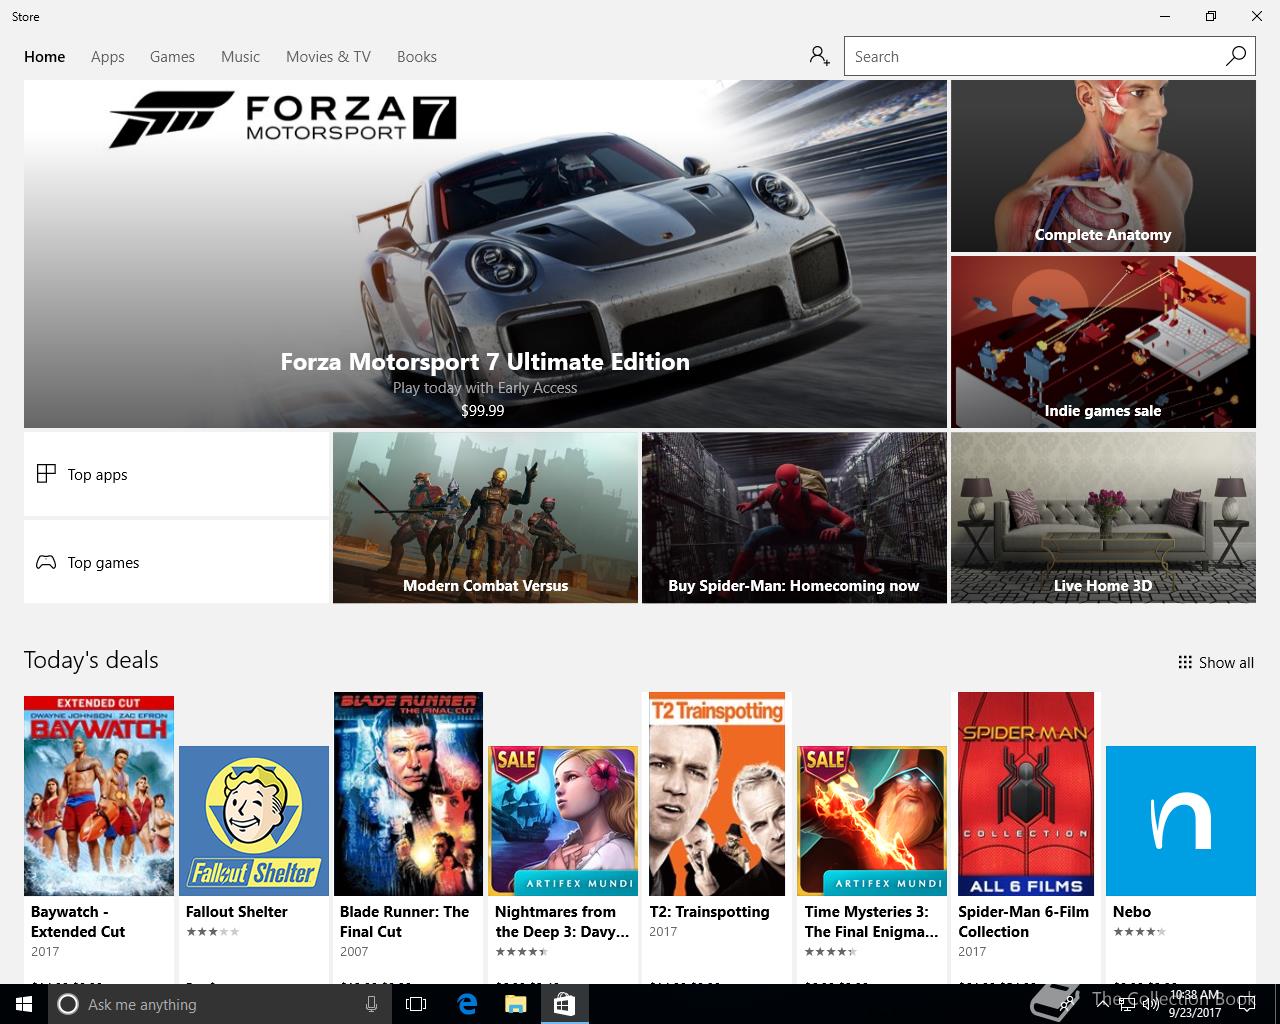Show all of Today's deals
Screen dimensions: 1280x1024
[x=1216, y=662]
